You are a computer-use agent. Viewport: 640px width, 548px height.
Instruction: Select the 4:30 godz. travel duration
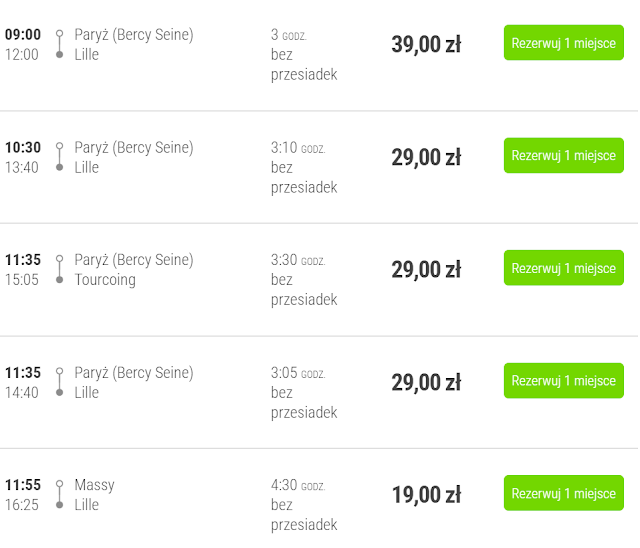(x=298, y=485)
